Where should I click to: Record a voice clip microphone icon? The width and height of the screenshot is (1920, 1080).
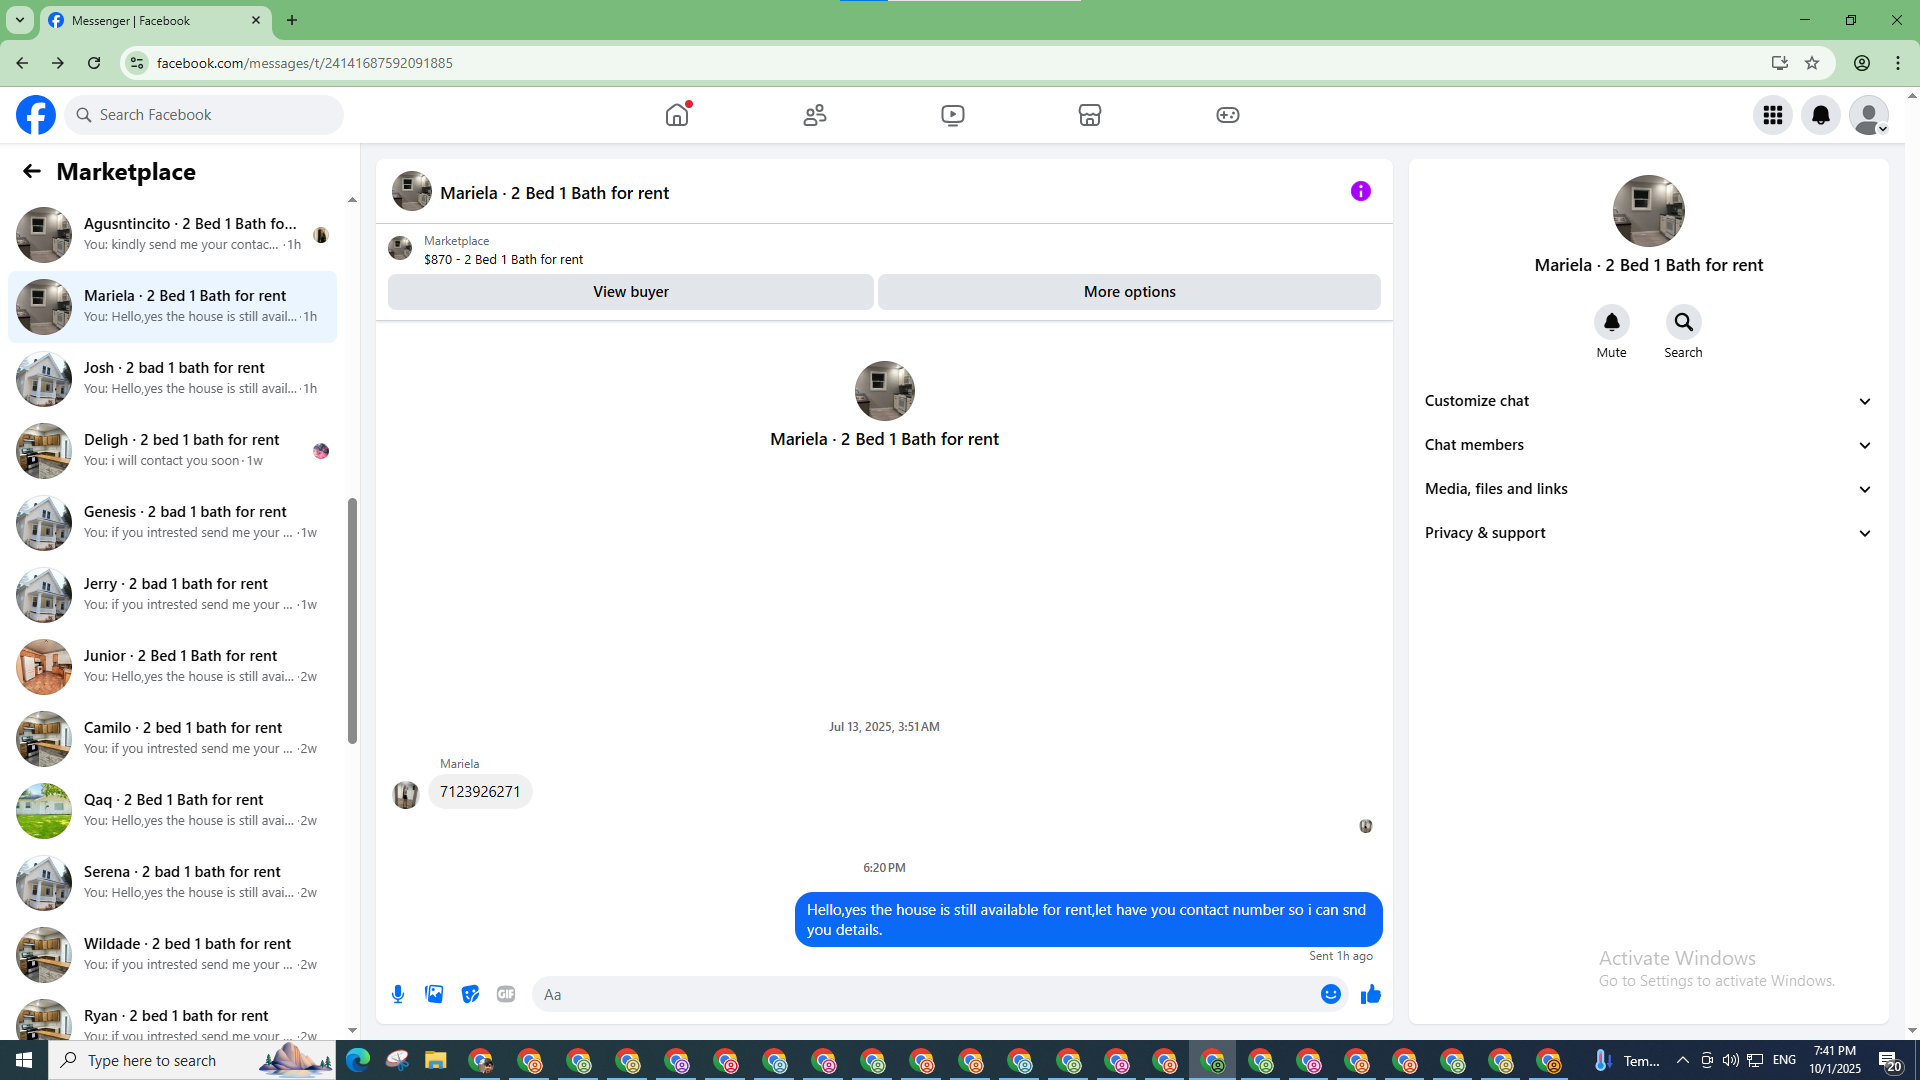pyautogui.click(x=398, y=994)
